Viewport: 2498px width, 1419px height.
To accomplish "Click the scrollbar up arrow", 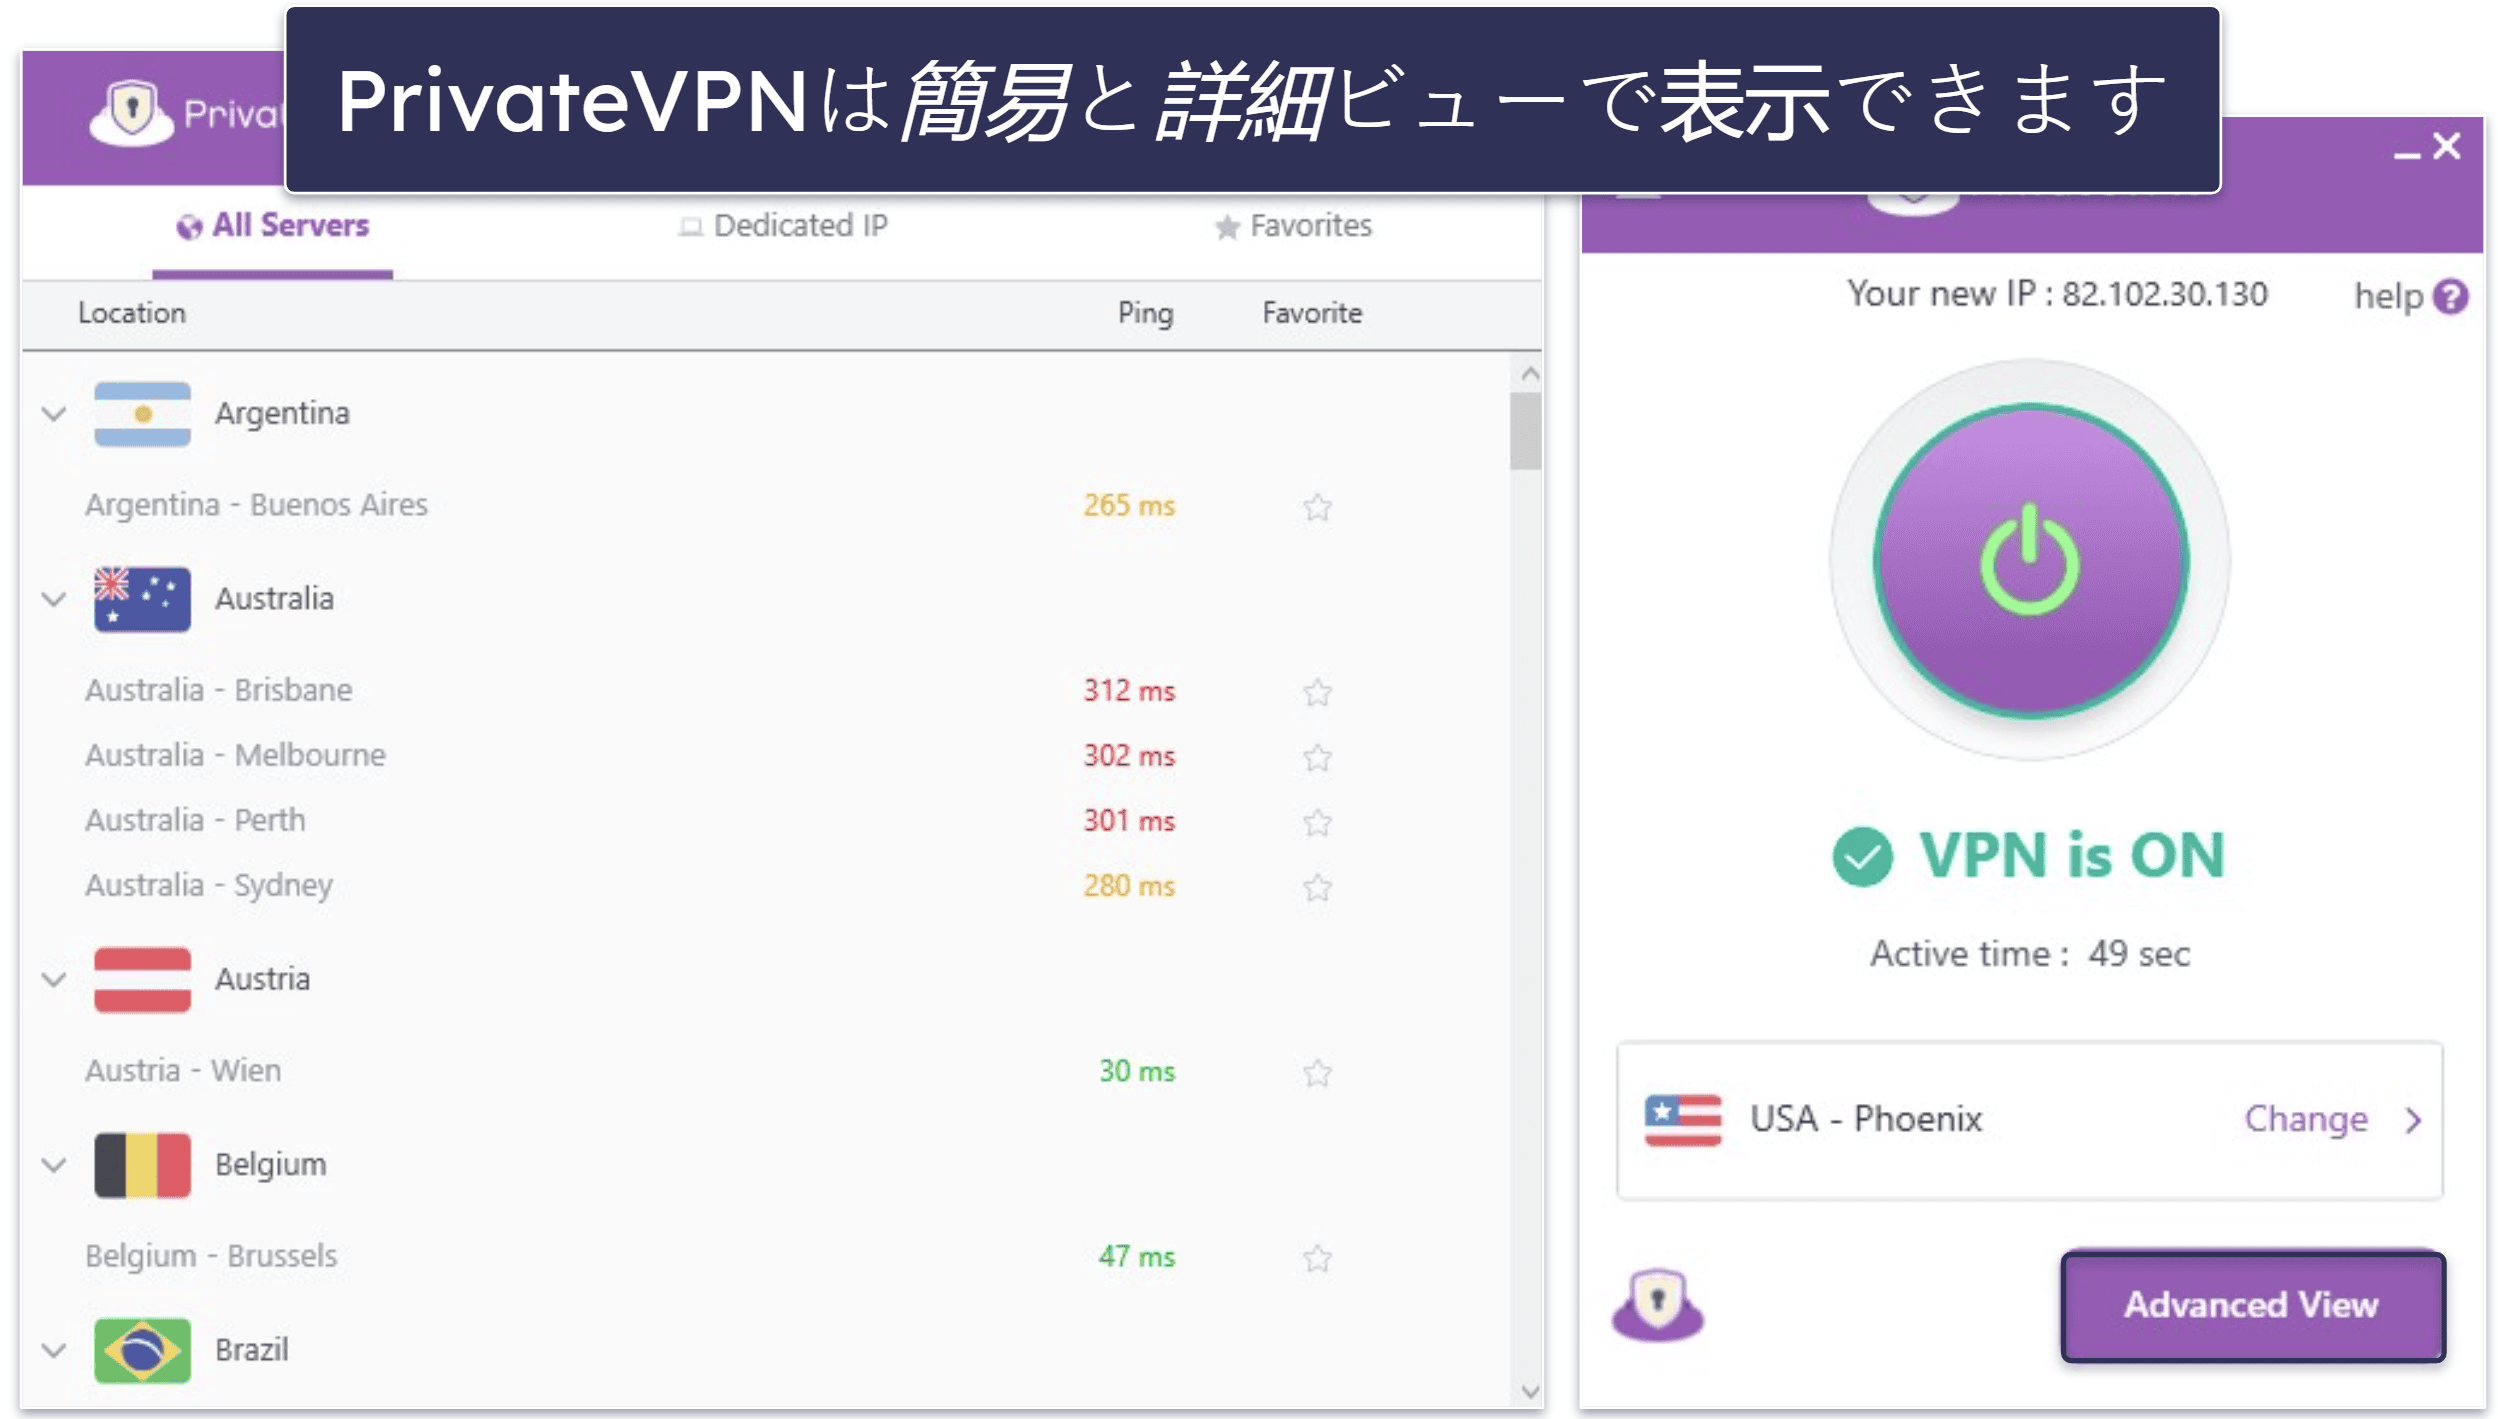I will (1528, 374).
